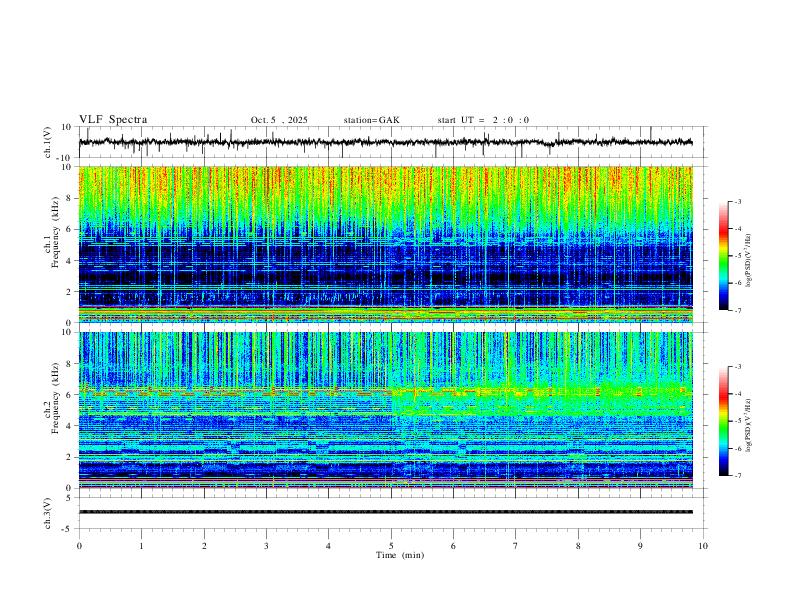The height and width of the screenshot is (612, 792).
Task: Click the "-3" value on ch.1 color bar
Action: coord(737,201)
